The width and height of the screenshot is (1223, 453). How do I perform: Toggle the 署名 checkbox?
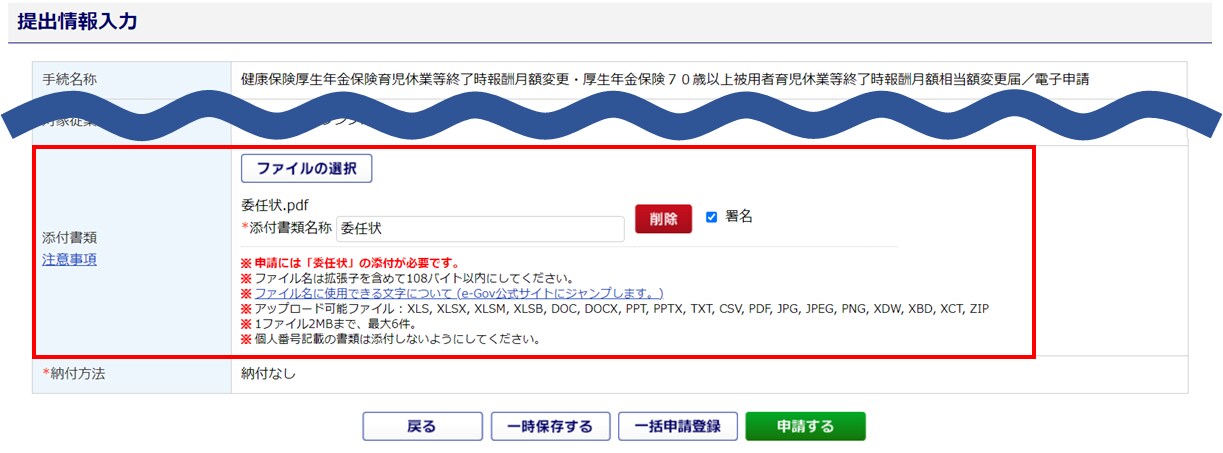(x=712, y=217)
